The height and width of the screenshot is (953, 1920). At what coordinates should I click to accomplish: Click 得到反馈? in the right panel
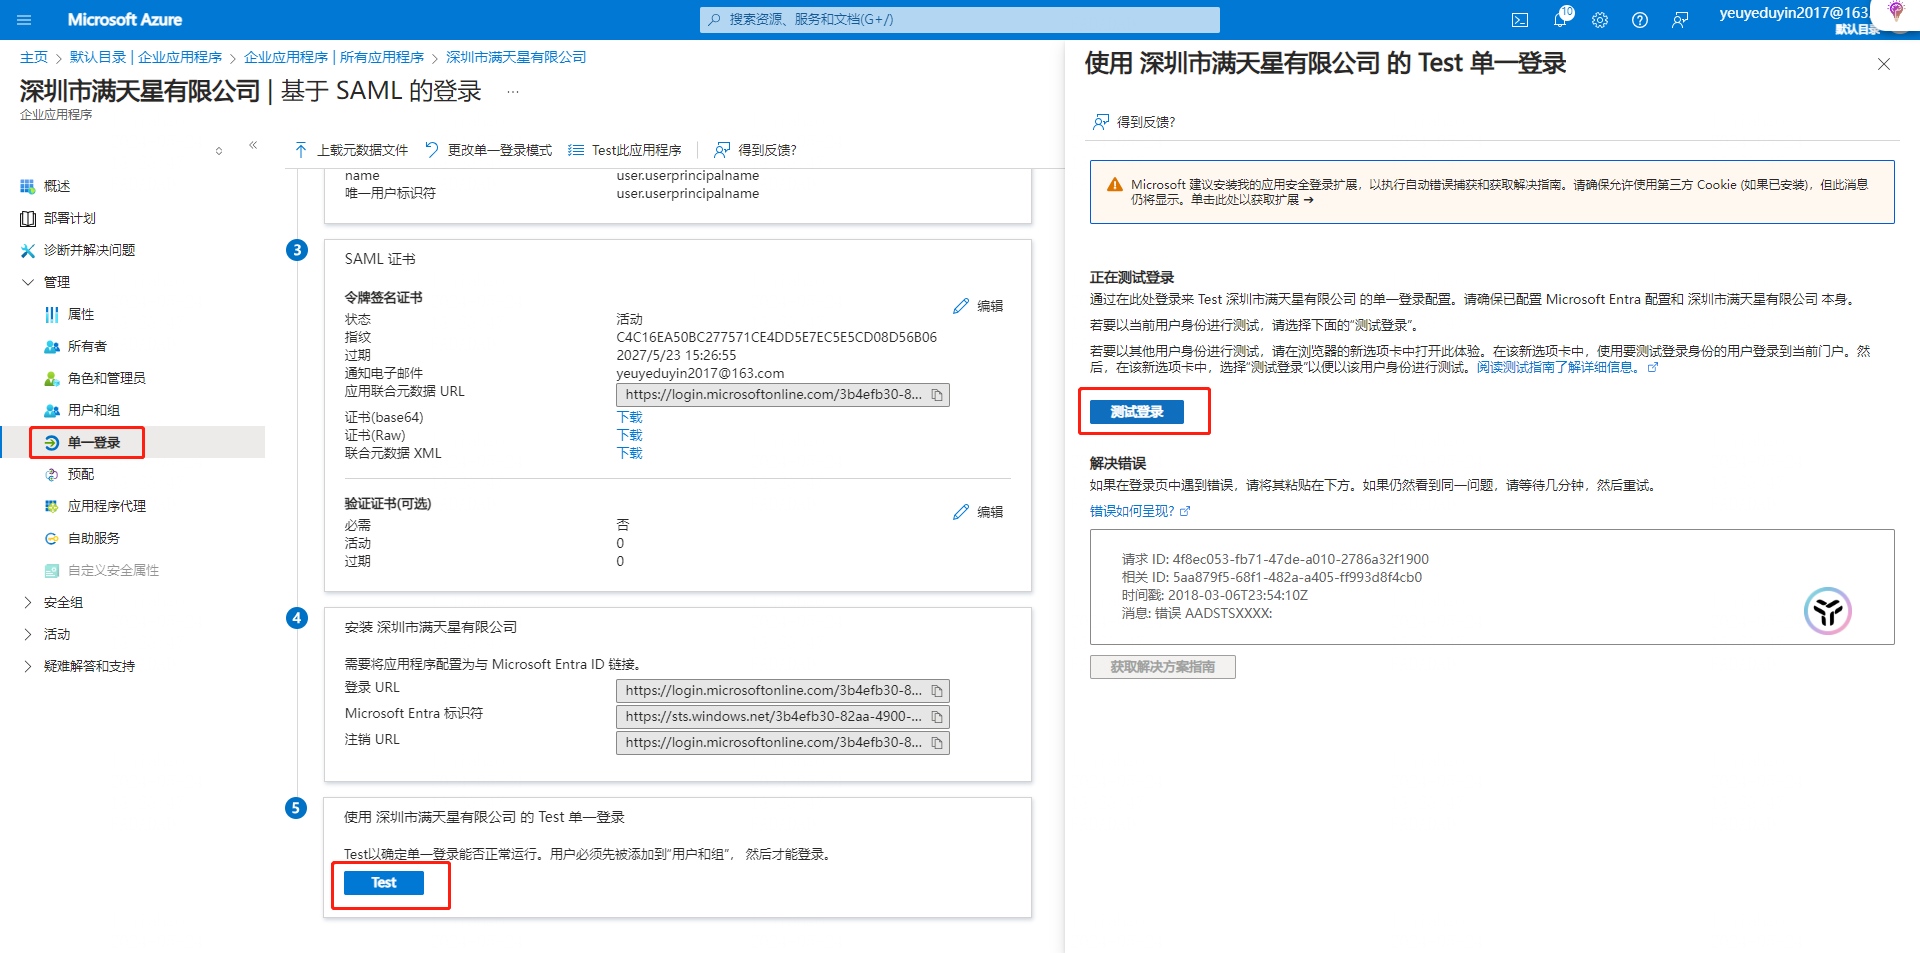[x=1134, y=122]
